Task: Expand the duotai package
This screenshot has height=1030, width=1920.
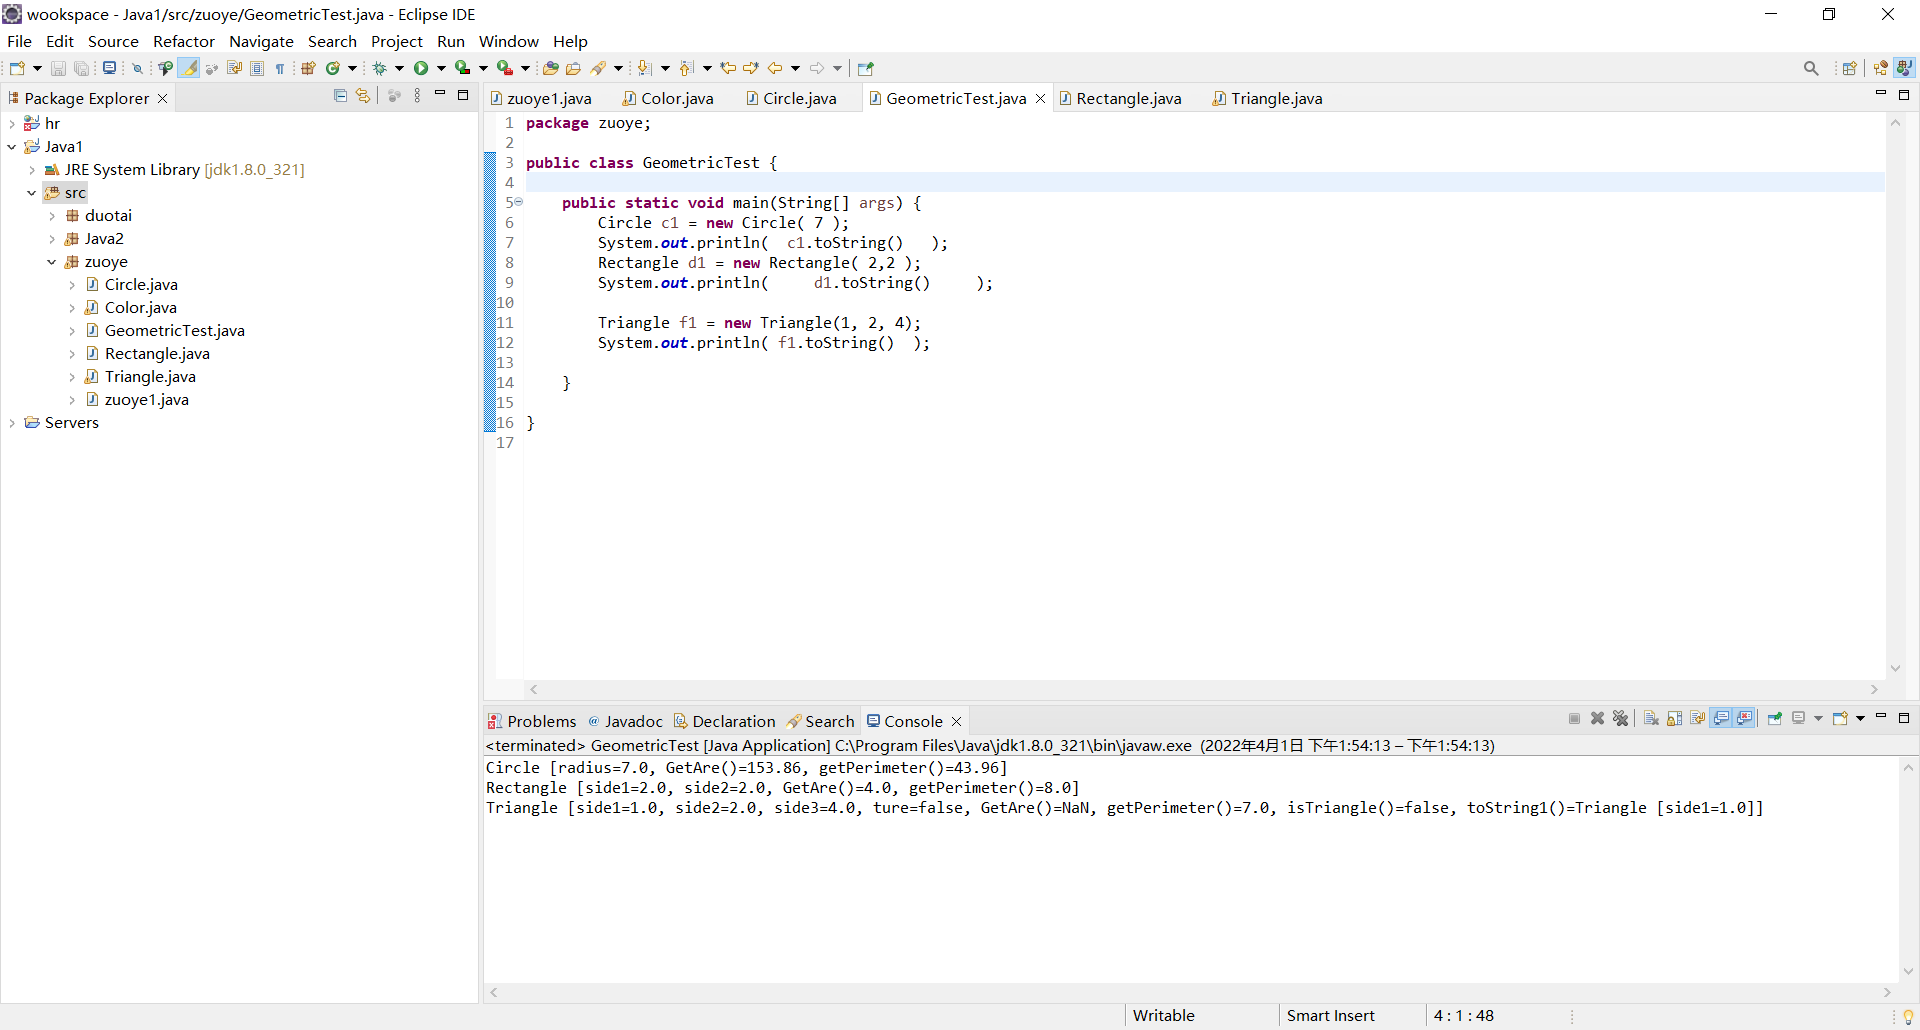Action: (52, 216)
